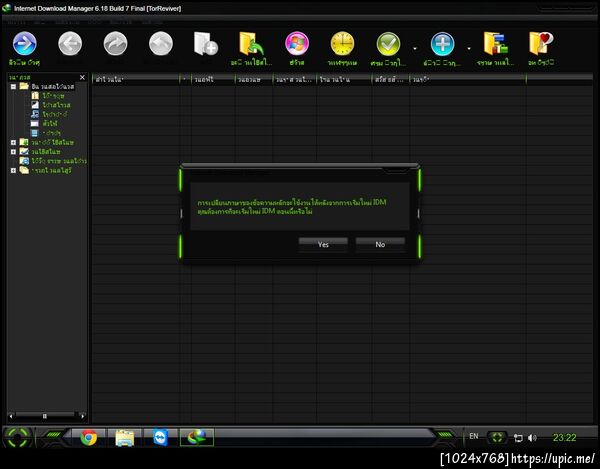Click the folder with colored bars icon
Screen dimensions: 600x469
pyautogui.click(x=496, y=44)
